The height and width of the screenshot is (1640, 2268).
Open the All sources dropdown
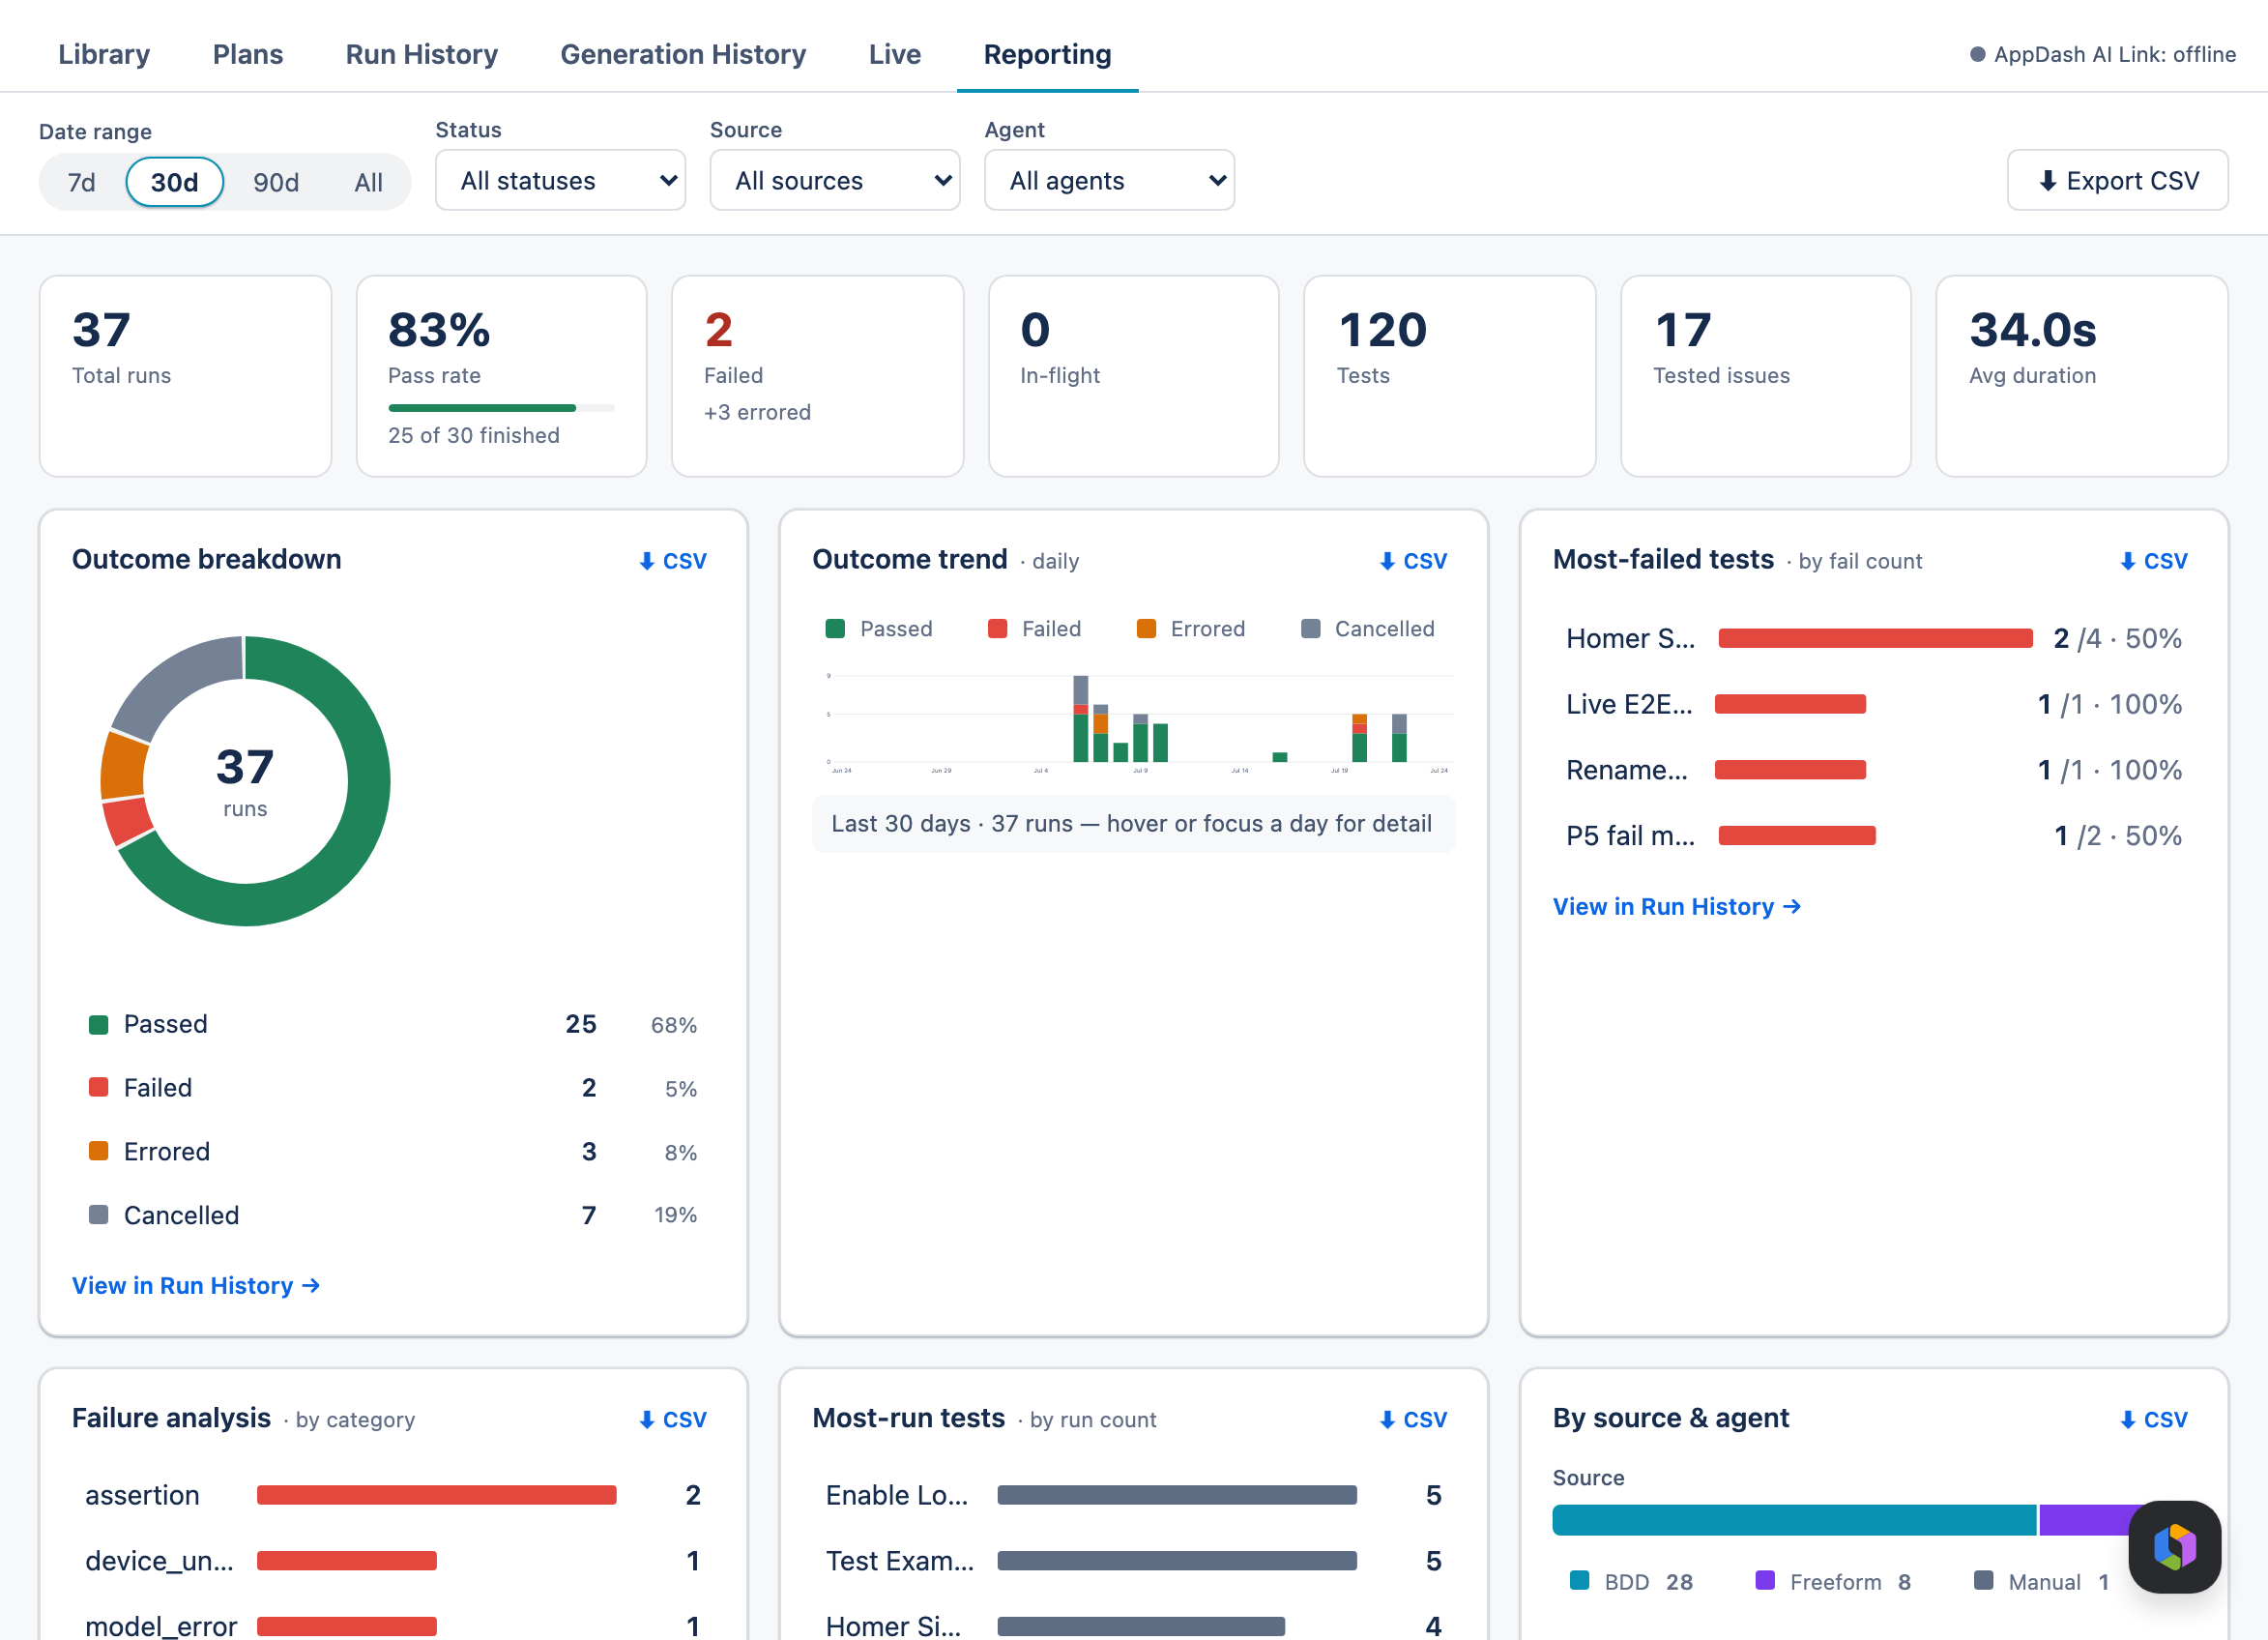click(x=835, y=180)
